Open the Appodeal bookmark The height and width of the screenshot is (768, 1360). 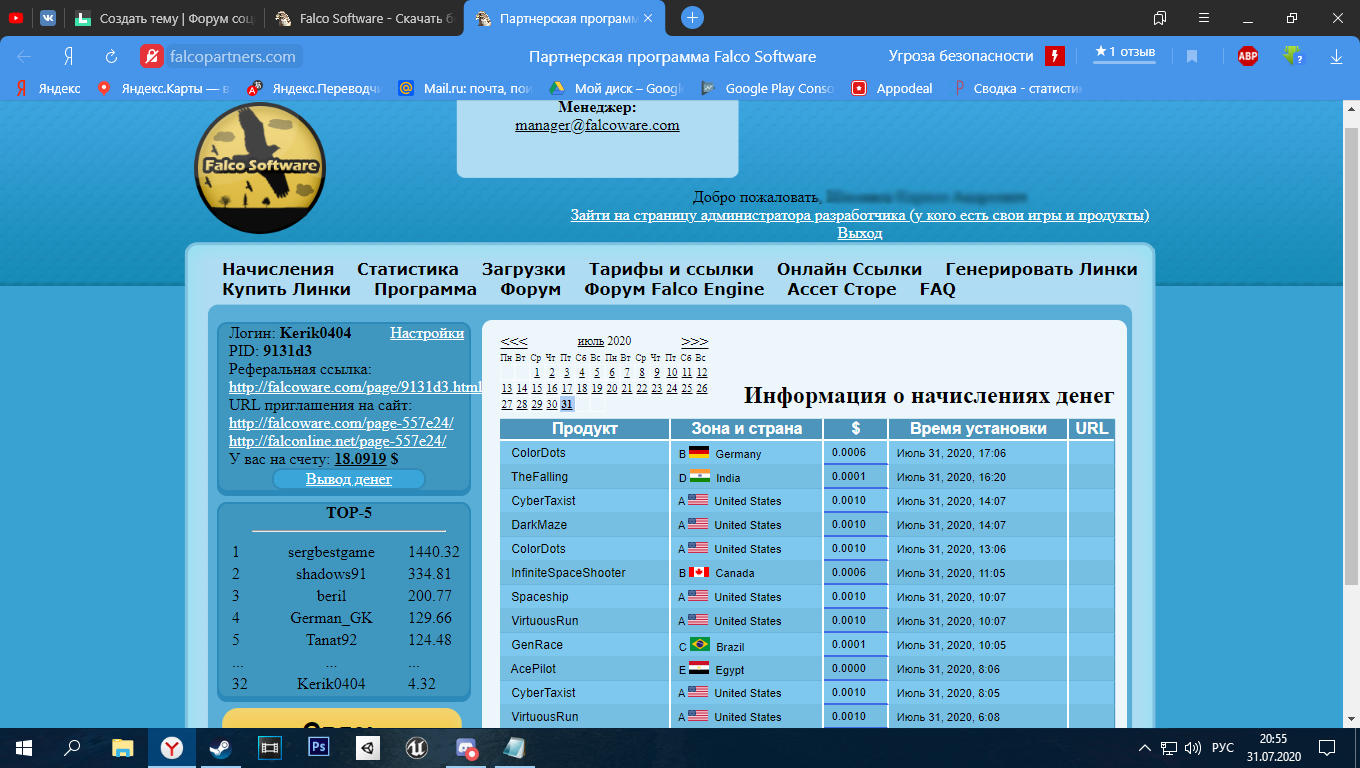tap(893, 88)
